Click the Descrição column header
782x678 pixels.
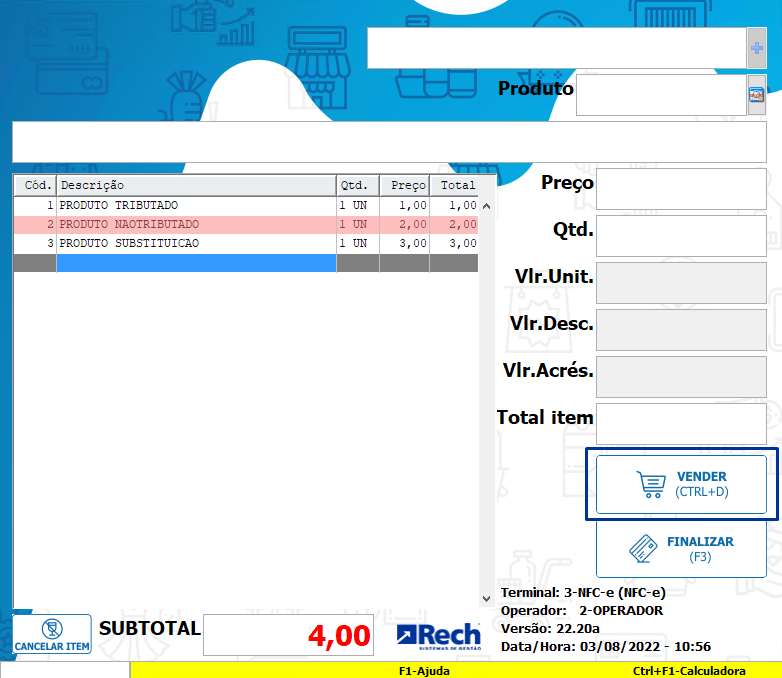pyautogui.click(x=196, y=186)
